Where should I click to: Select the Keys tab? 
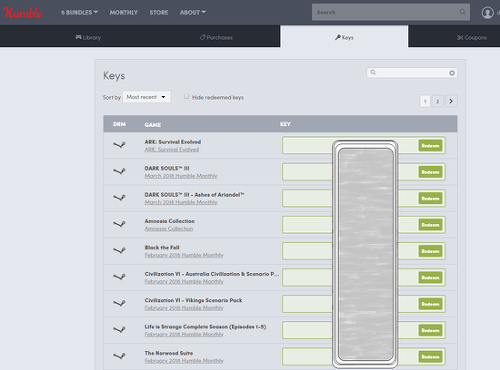pos(344,37)
